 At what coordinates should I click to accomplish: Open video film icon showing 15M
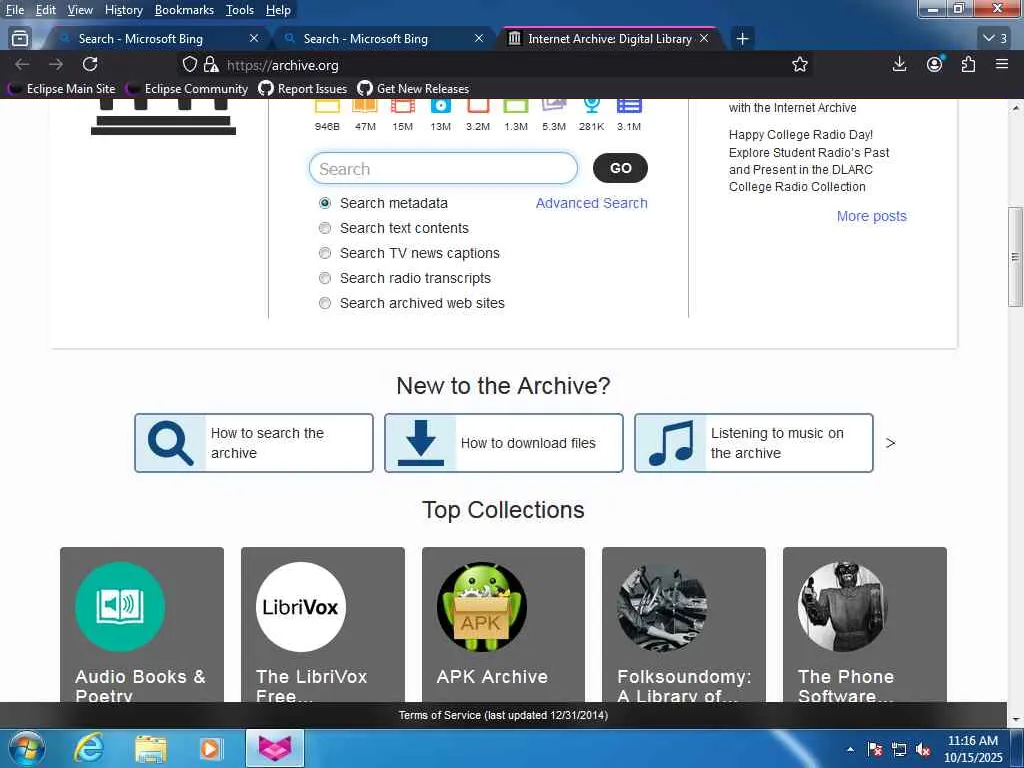pyautogui.click(x=403, y=106)
